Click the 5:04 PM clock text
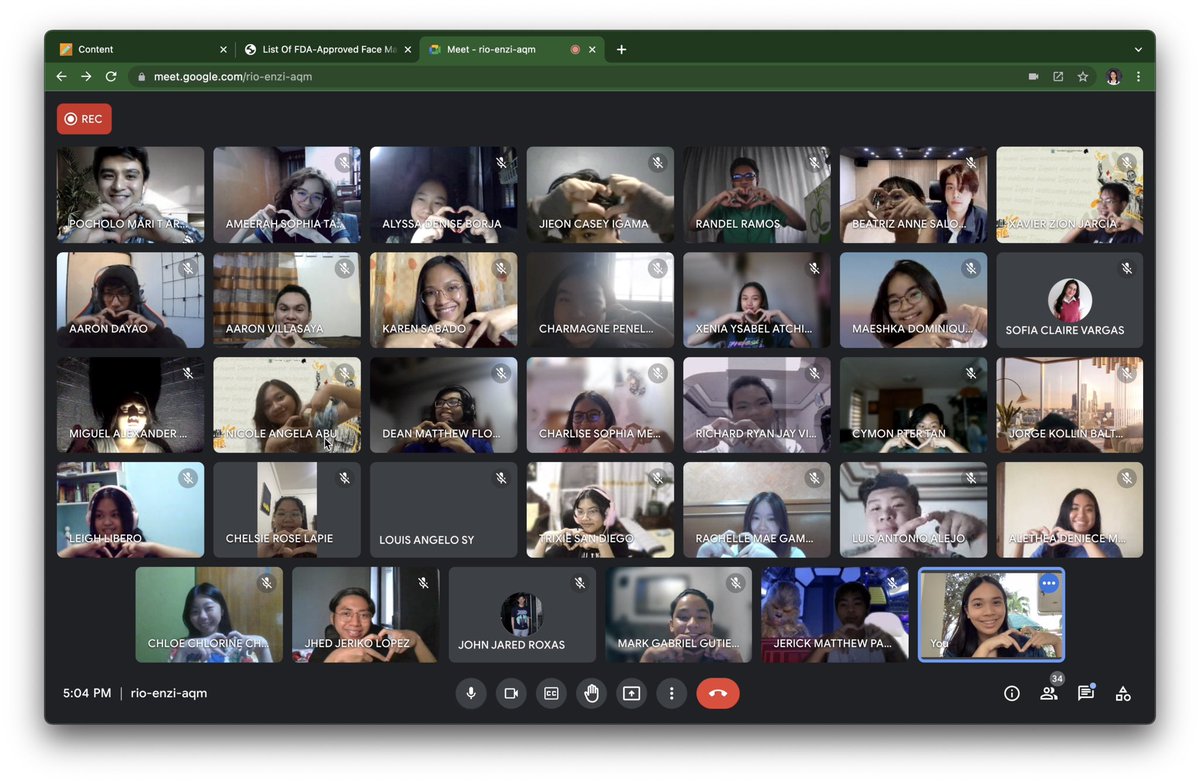Image resolution: width=1200 pixels, height=783 pixels. pos(87,693)
